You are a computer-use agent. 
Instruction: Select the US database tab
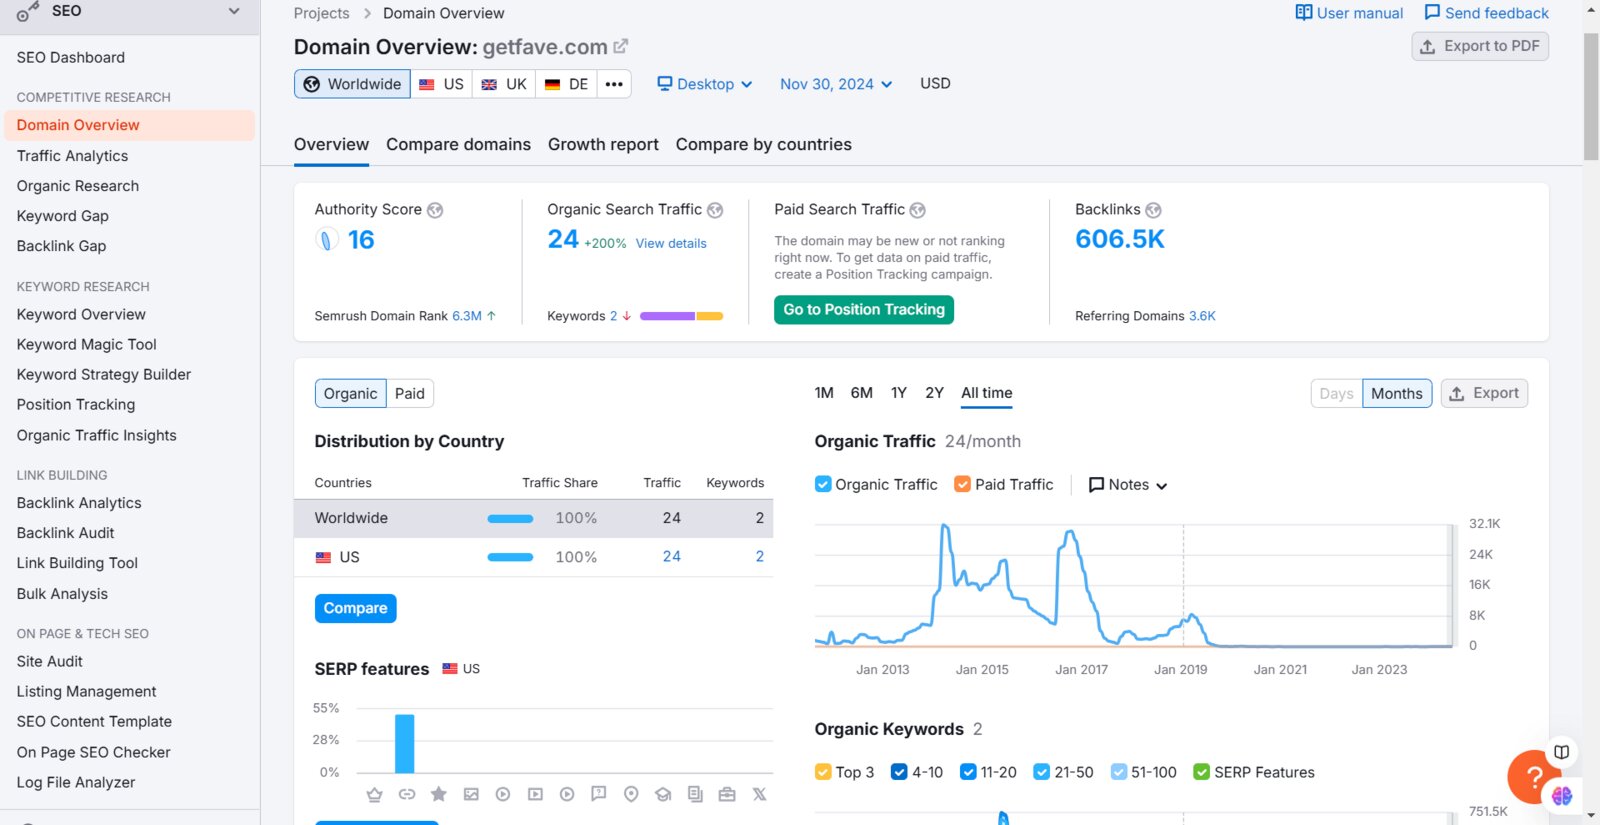[441, 84]
